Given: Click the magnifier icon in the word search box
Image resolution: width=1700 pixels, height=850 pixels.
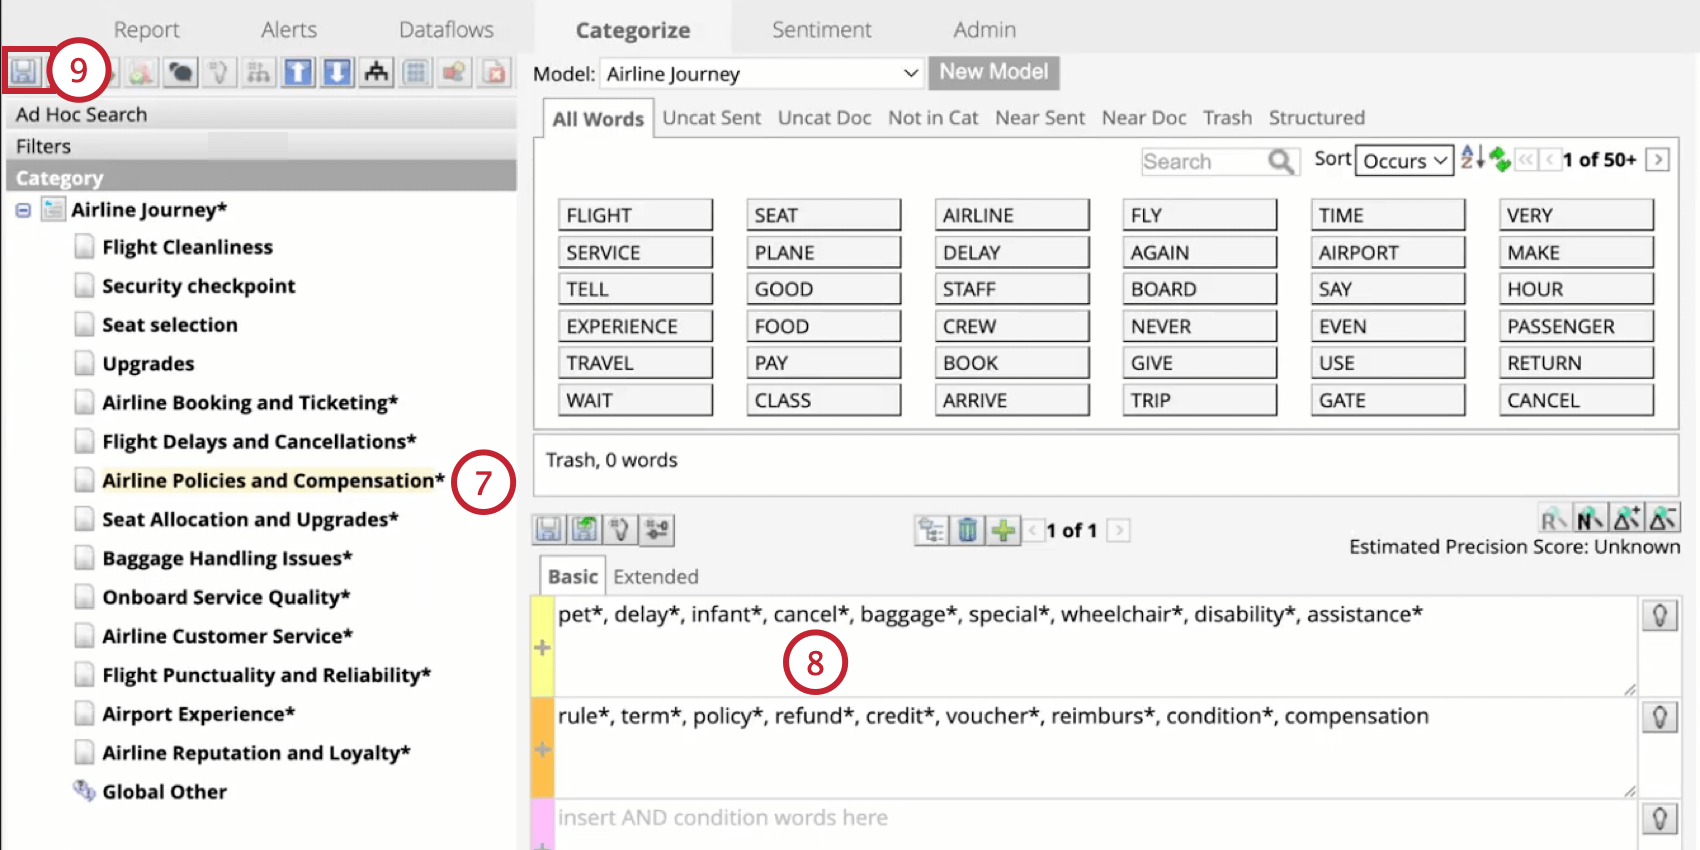Looking at the screenshot, I should 1280,161.
